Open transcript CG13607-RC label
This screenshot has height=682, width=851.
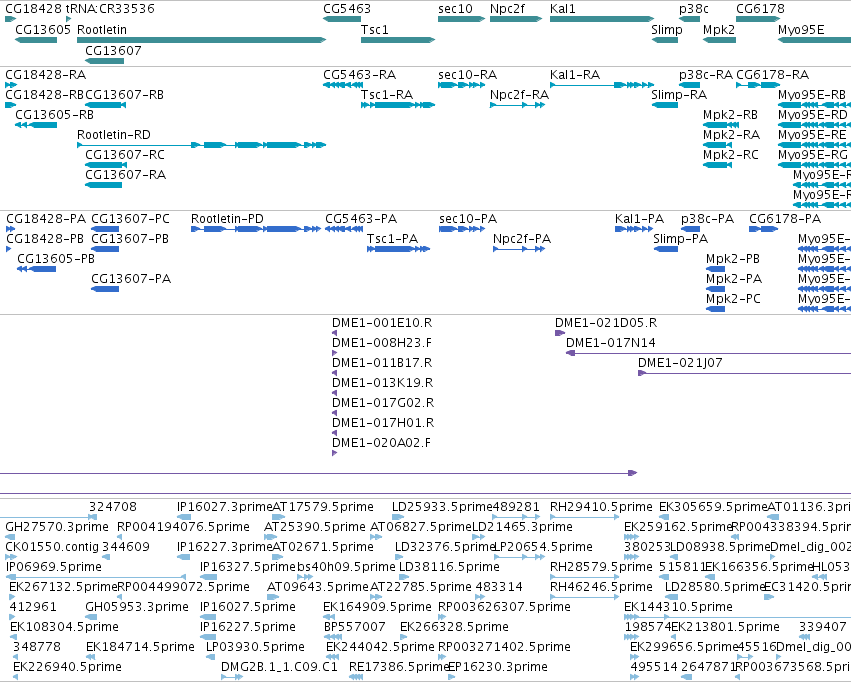124,155
